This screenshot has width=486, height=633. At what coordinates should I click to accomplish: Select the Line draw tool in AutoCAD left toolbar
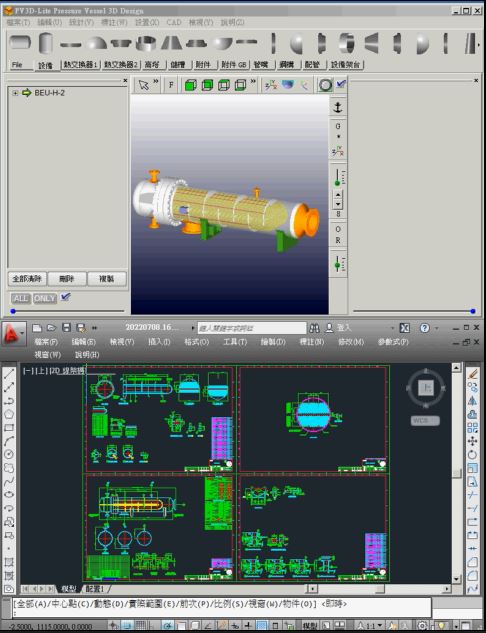[9, 374]
